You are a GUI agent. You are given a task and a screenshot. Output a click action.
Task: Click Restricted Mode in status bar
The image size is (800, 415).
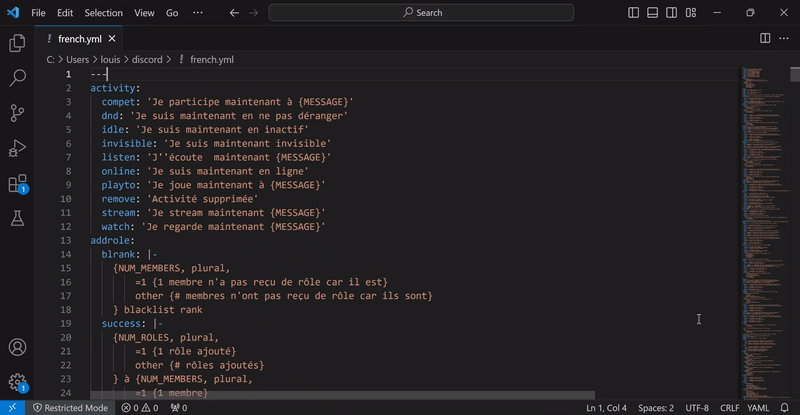click(70, 408)
